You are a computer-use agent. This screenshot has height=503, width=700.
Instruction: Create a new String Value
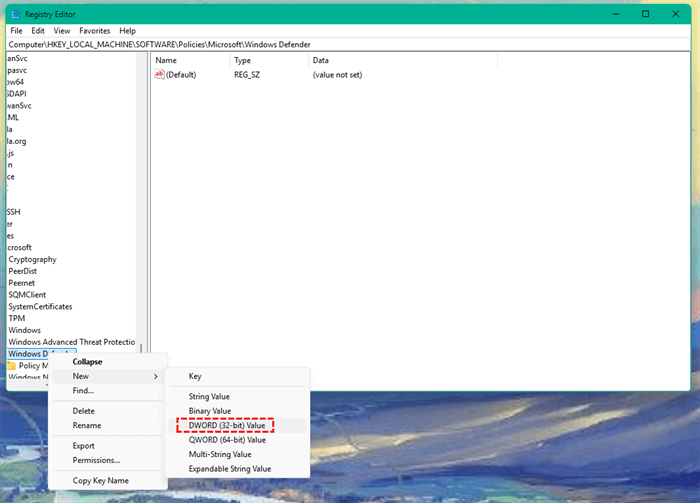[209, 397]
